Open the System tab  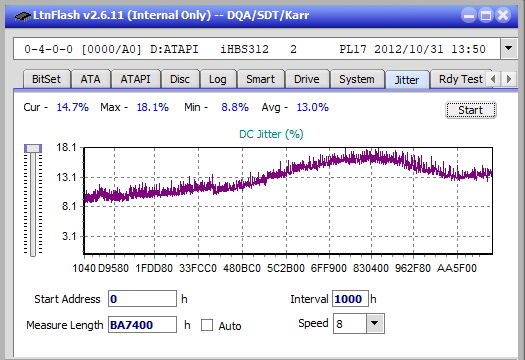pyautogui.click(x=357, y=79)
